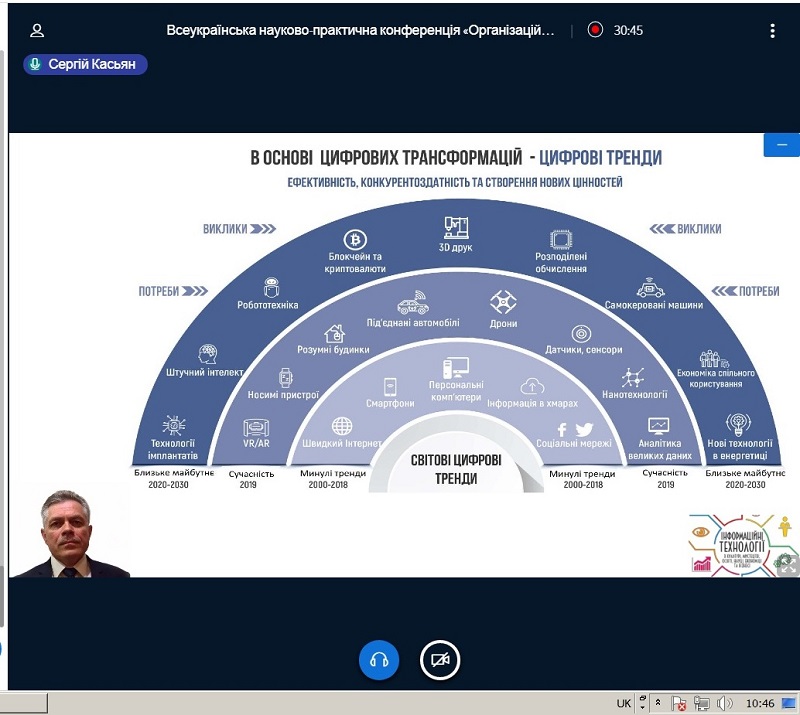Open the Action Center flag icon
800x715 pixels.
click(x=680, y=703)
